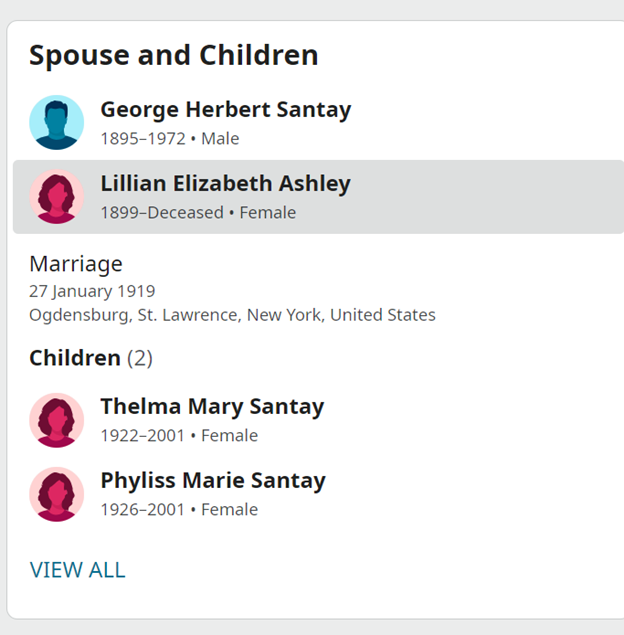This screenshot has height=635, width=624.
Task: Click the Children section heading
Action: coord(74,358)
